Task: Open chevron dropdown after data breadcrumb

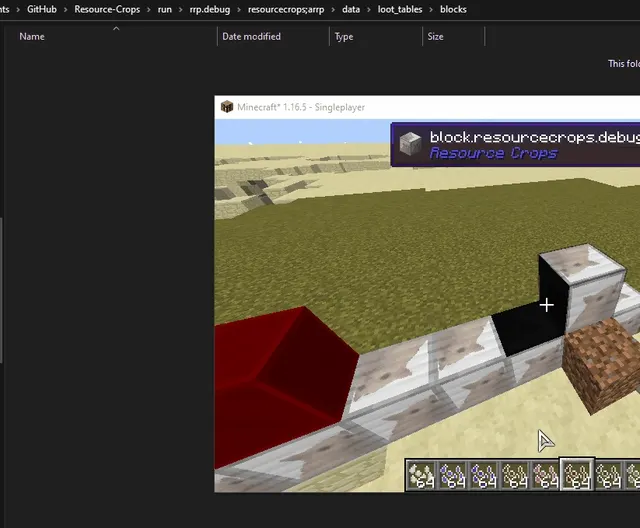Action: pyautogui.click(x=369, y=9)
